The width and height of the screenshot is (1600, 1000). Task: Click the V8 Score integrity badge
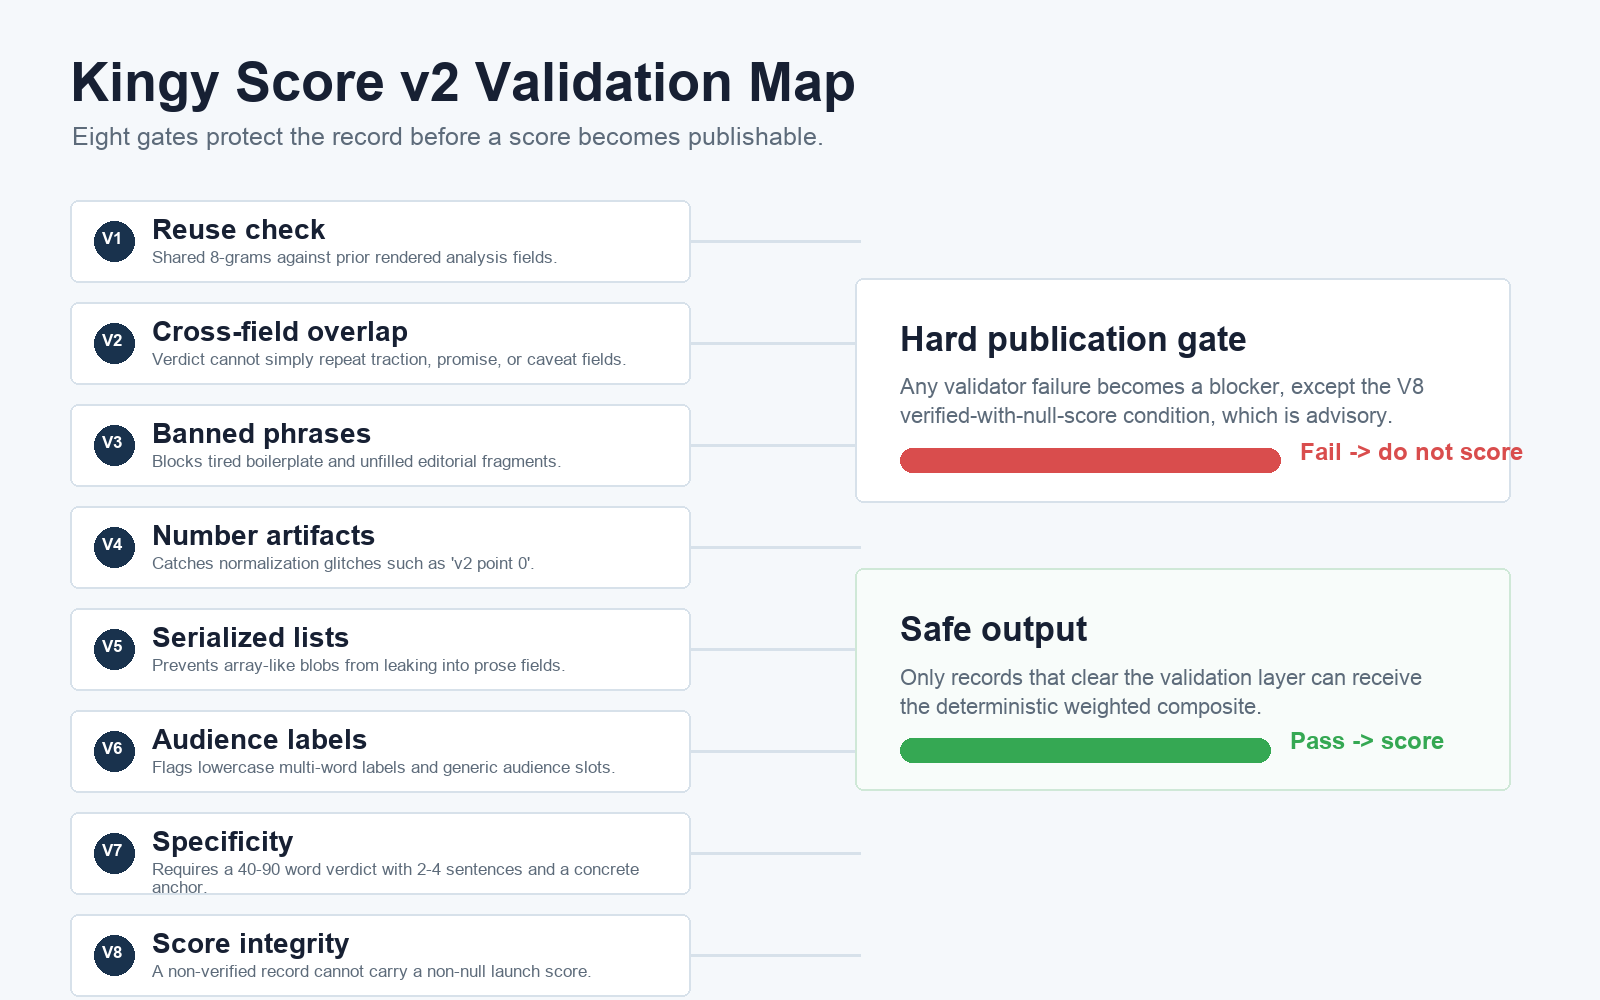(114, 955)
